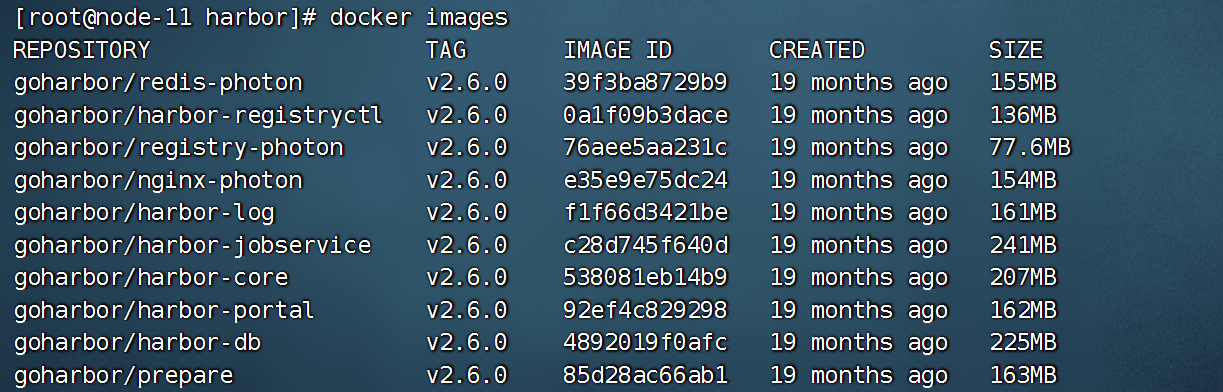Click the 161MB size value
The height and width of the screenshot is (392, 1223).
(x=1023, y=213)
